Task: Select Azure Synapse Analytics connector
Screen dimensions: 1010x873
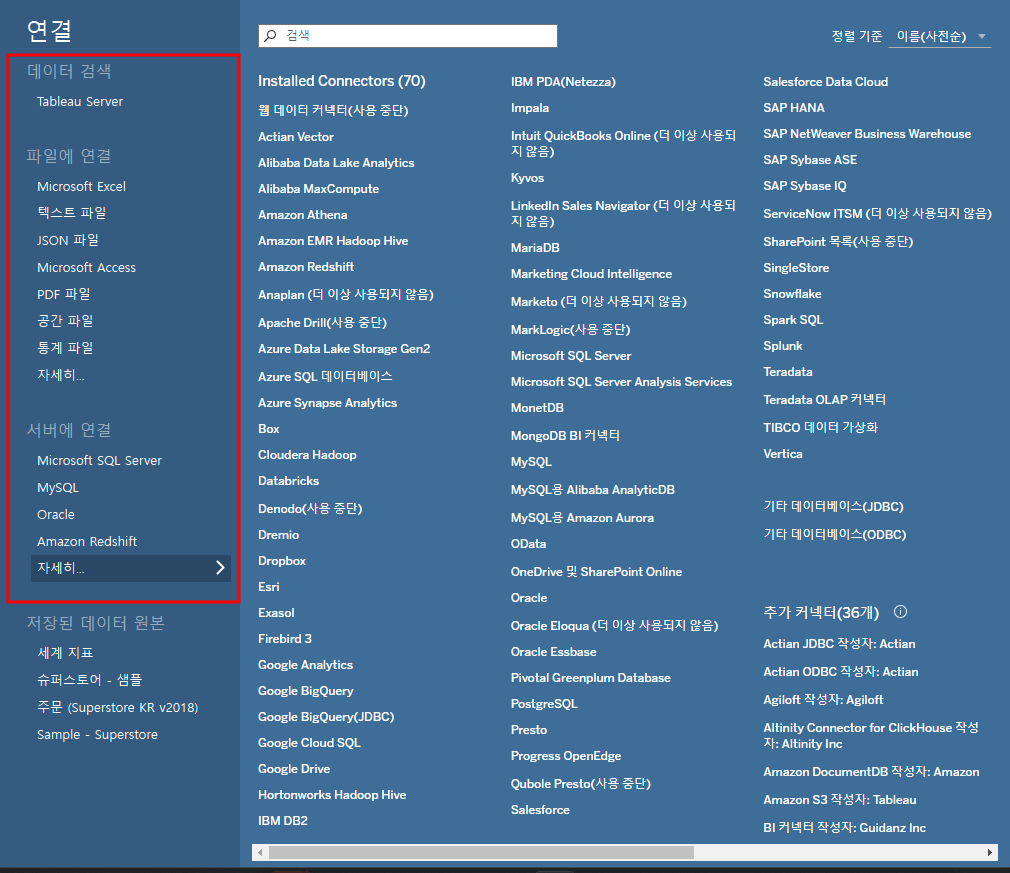Action: click(x=327, y=403)
